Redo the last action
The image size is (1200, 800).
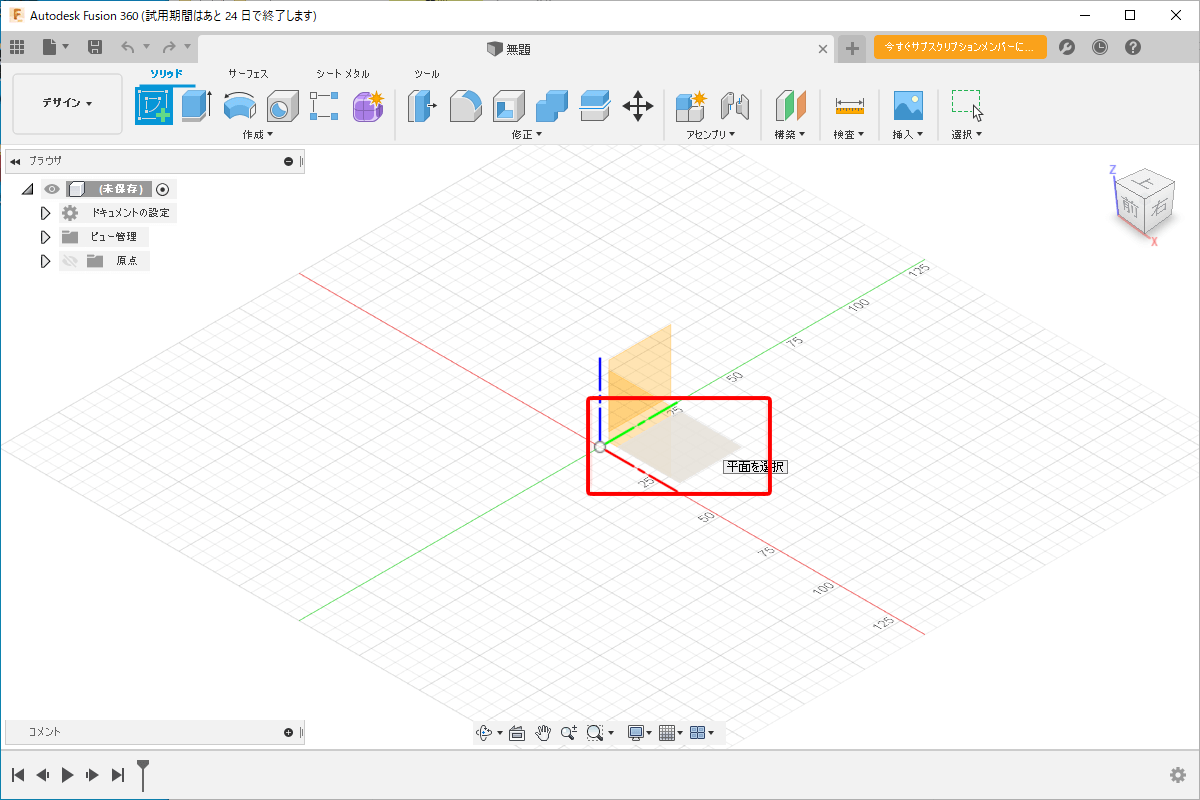[x=169, y=47]
